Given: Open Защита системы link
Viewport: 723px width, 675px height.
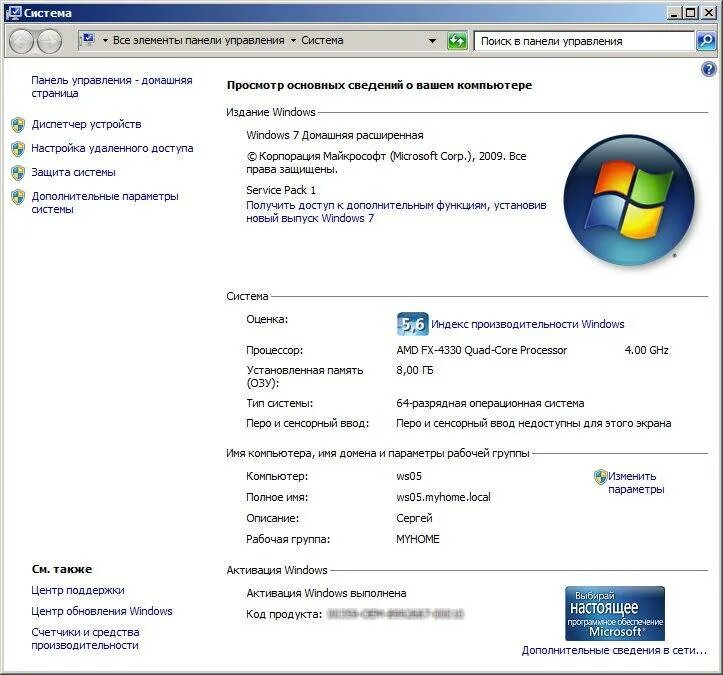Looking at the screenshot, I should pos(73,172).
